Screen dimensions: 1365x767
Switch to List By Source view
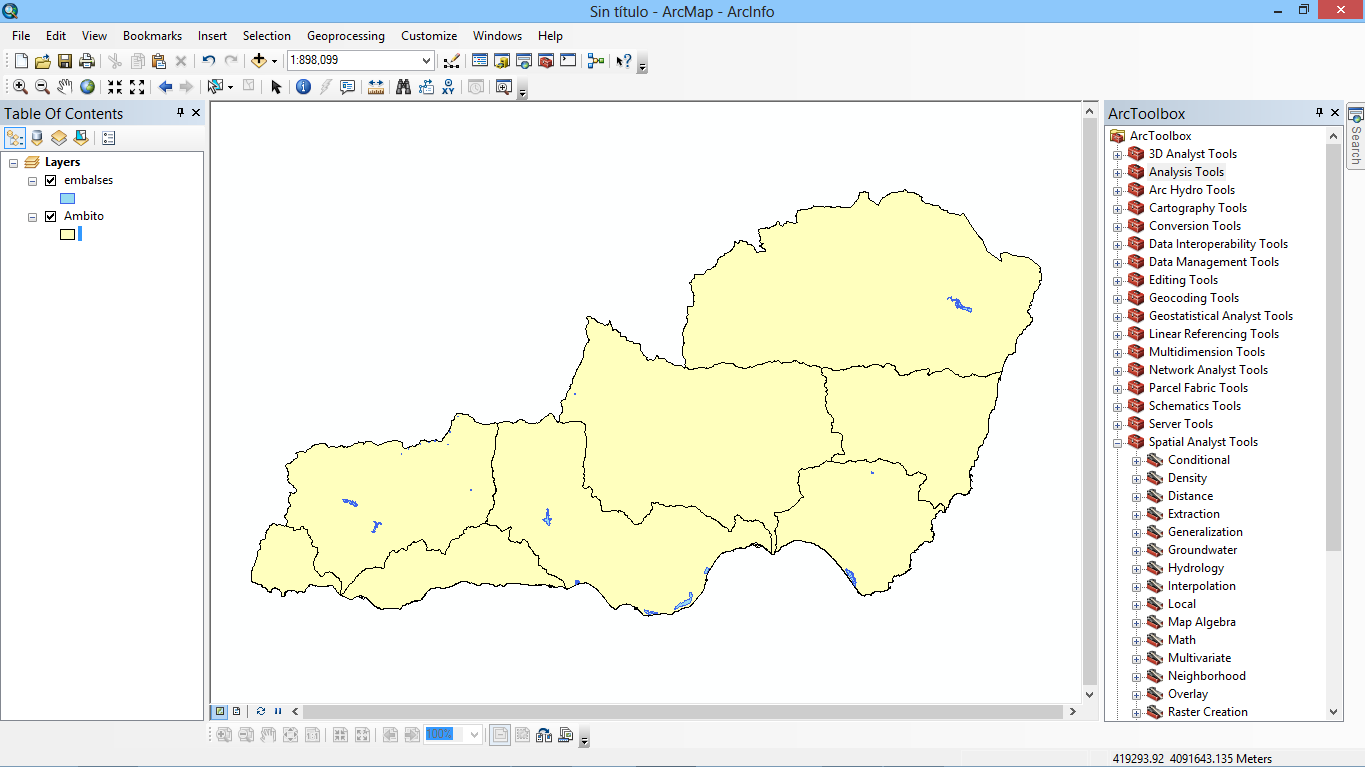click(37, 138)
